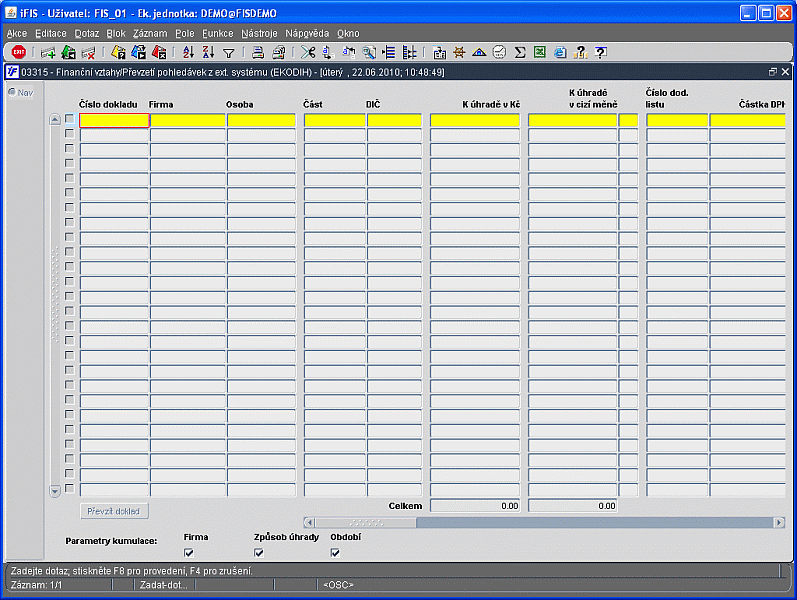Click the column layout icon
797x600 pixels.
click(x=409, y=52)
